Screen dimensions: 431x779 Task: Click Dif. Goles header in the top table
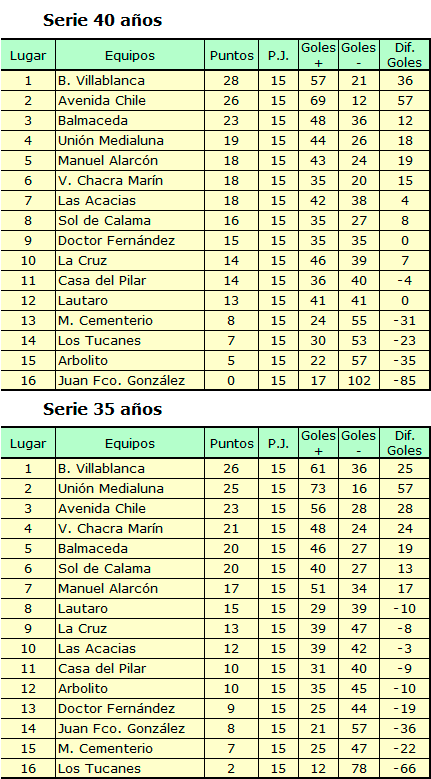tap(405, 55)
